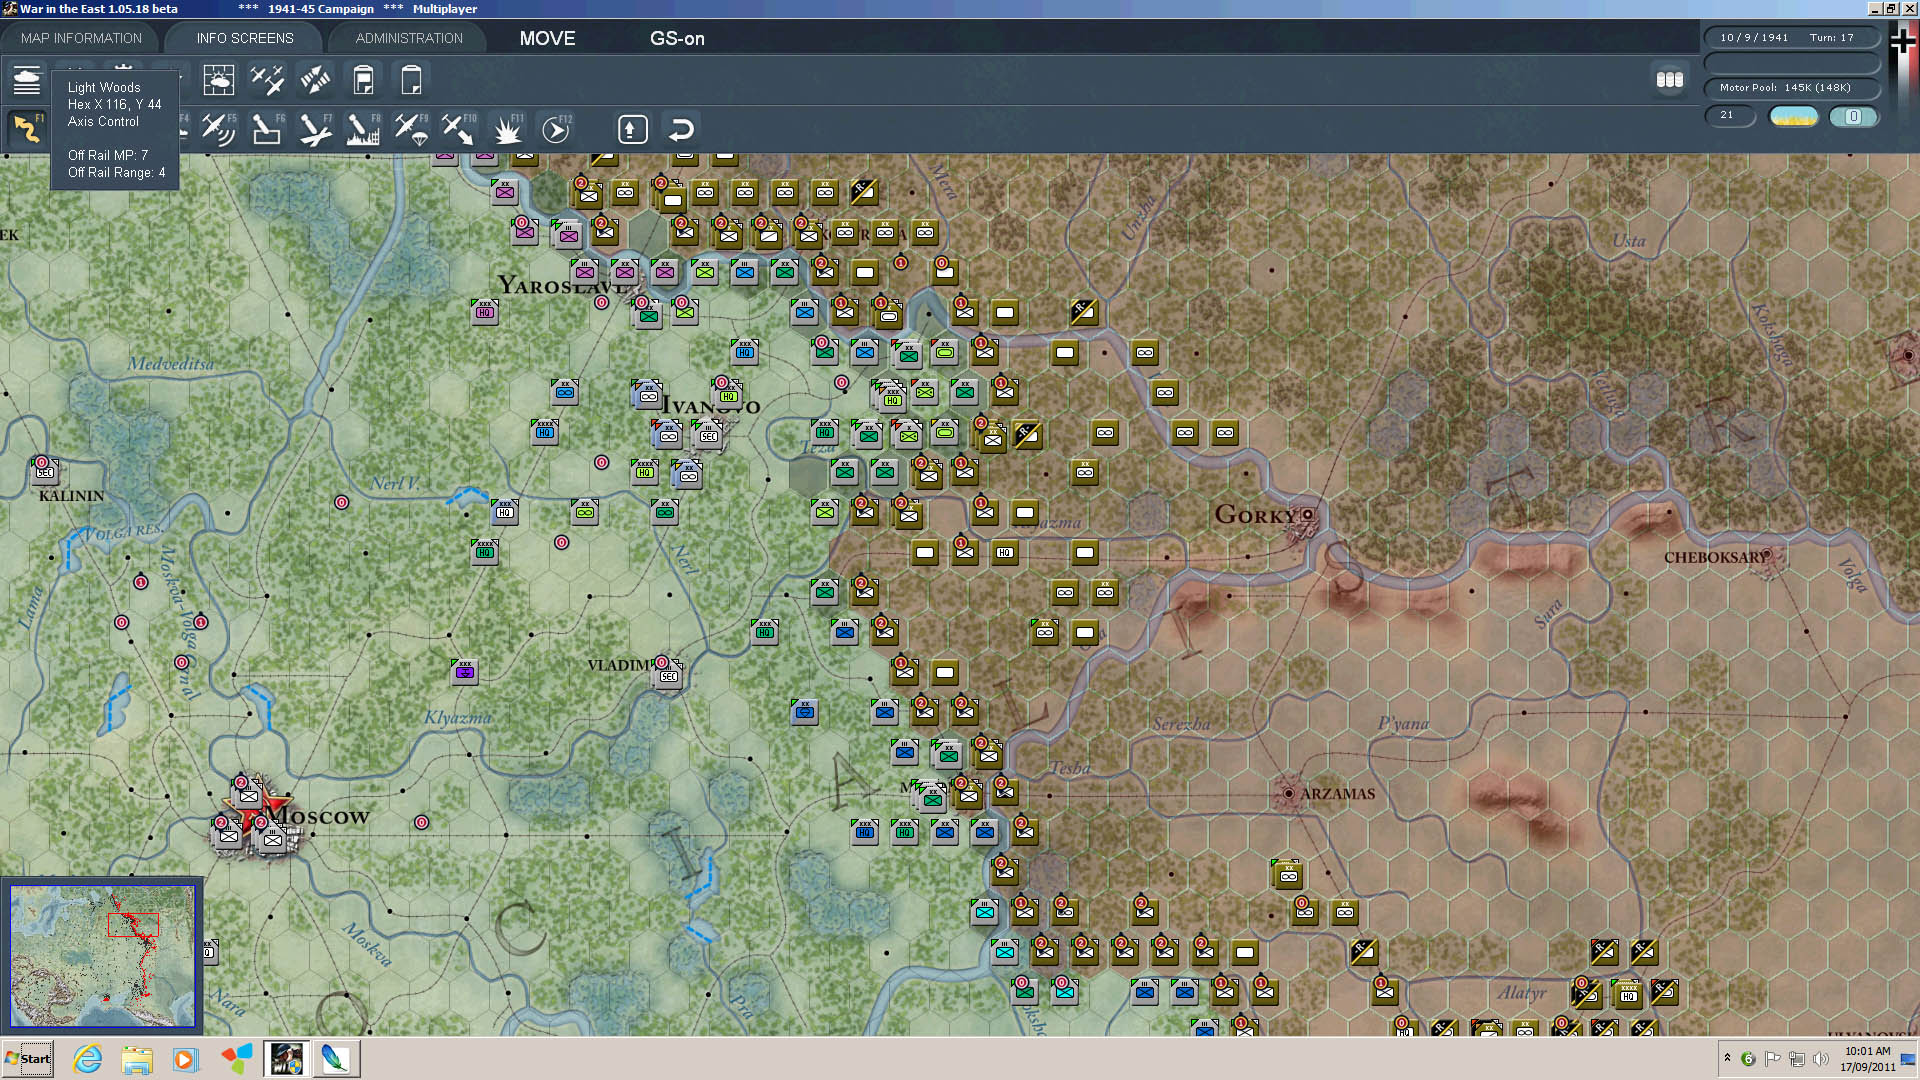The width and height of the screenshot is (1920, 1080).
Task: Click the crossed aircraft icon in top toolbar
Action: [x=267, y=79]
